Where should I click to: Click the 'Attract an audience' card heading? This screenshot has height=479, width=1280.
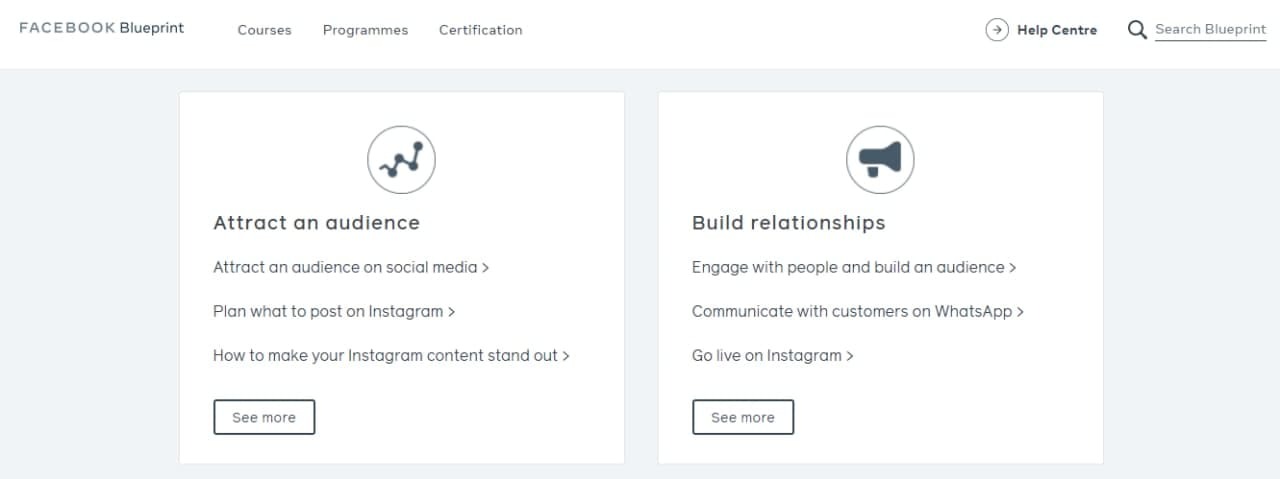(x=316, y=222)
